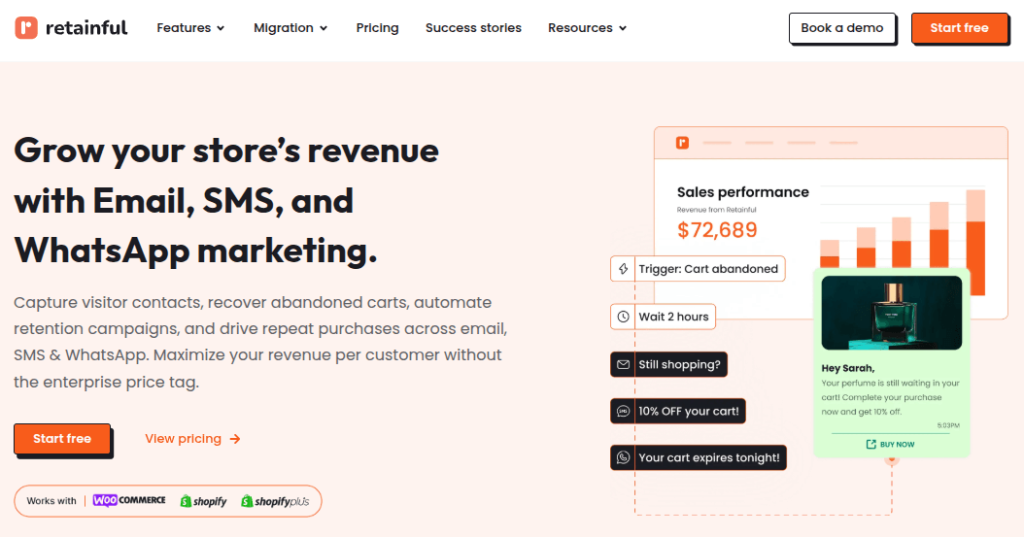The height and width of the screenshot is (537, 1024).
Task: Click the Works with label
Action: (x=52, y=501)
